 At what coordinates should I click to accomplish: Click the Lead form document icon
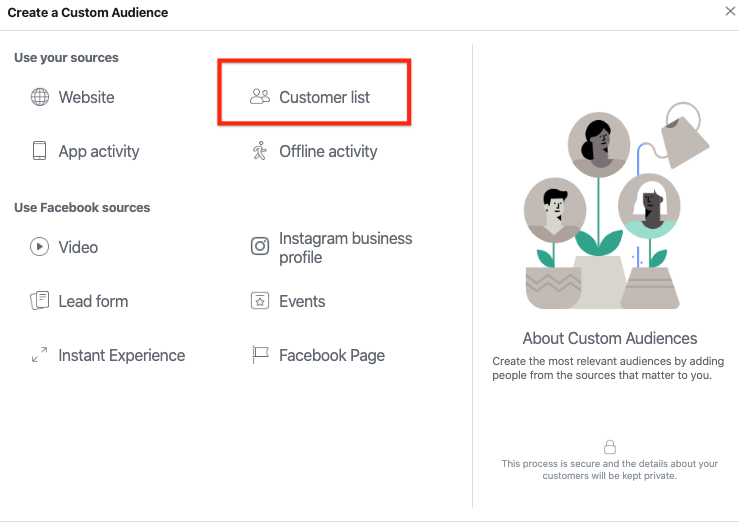pos(40,301)
